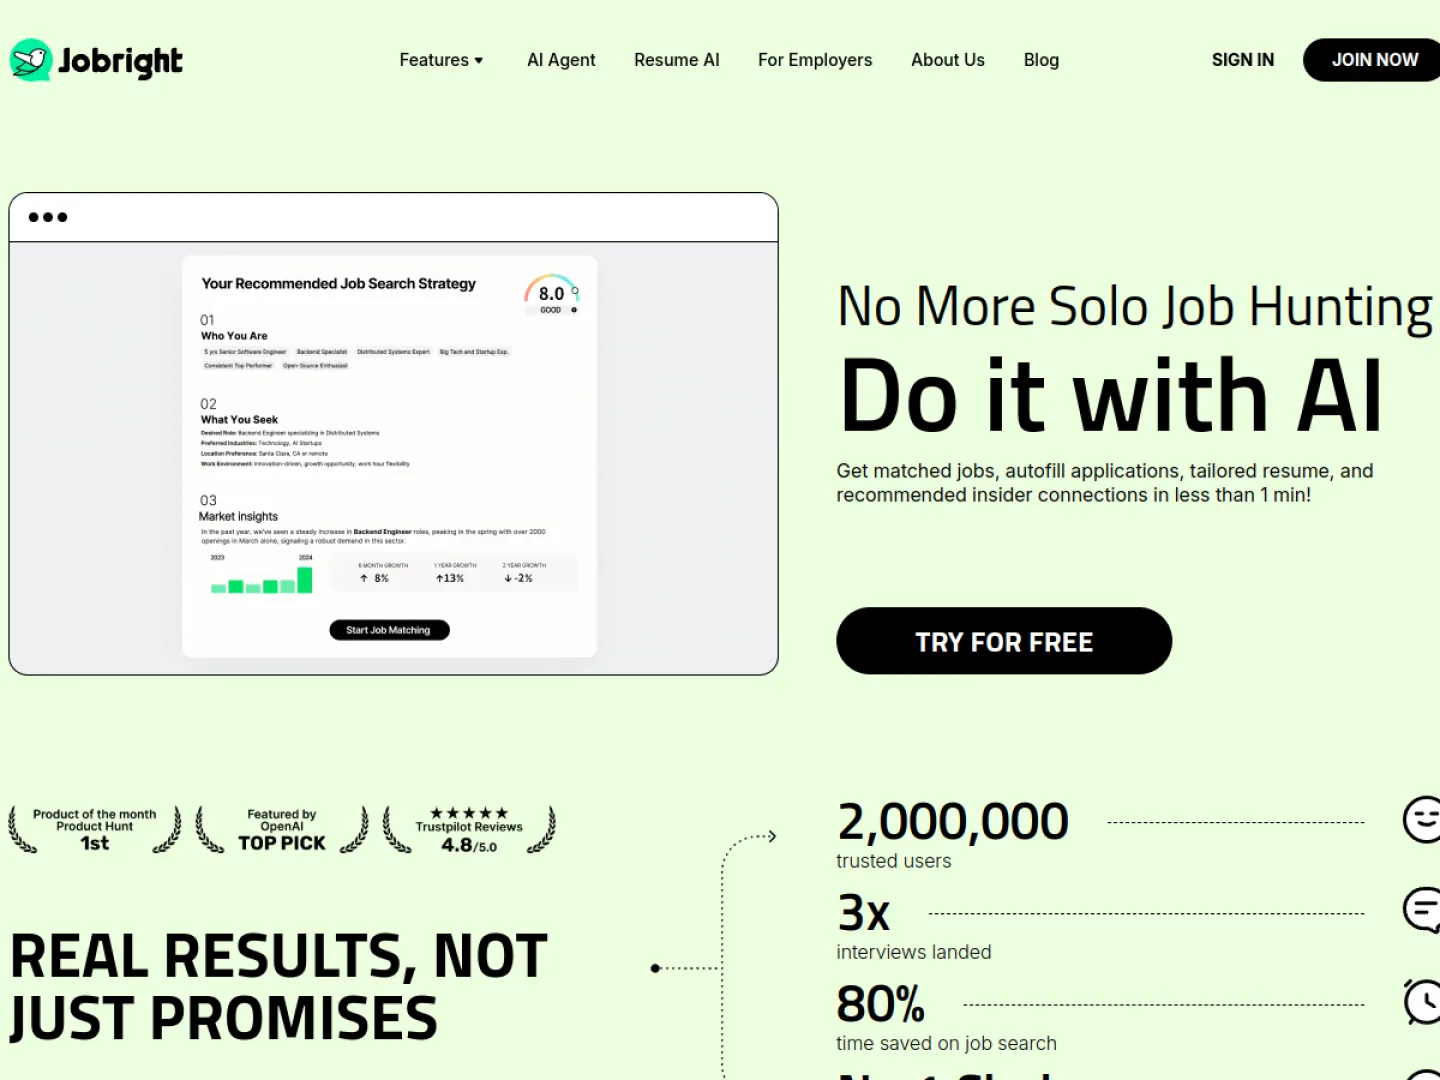
Task: Click the chat bubble icon beside interviews landed
Action: click(1422, 910)
